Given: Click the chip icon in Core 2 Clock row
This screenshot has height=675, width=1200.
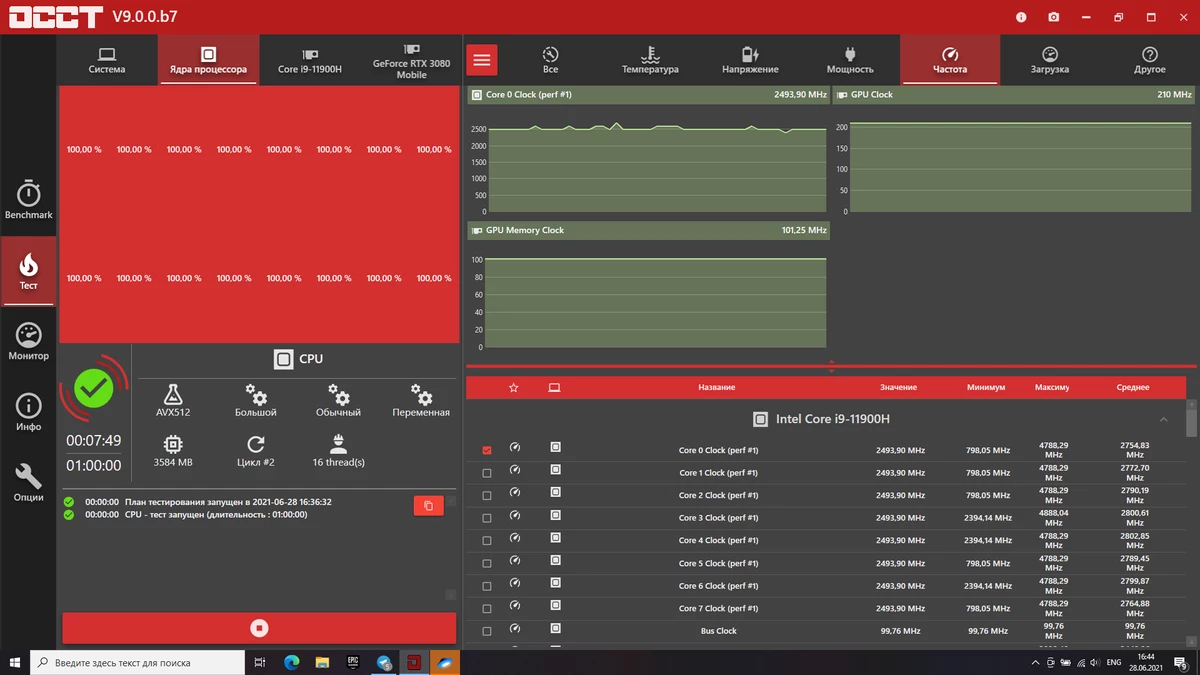Looking at the screenshot, I should tap(556, 493).
